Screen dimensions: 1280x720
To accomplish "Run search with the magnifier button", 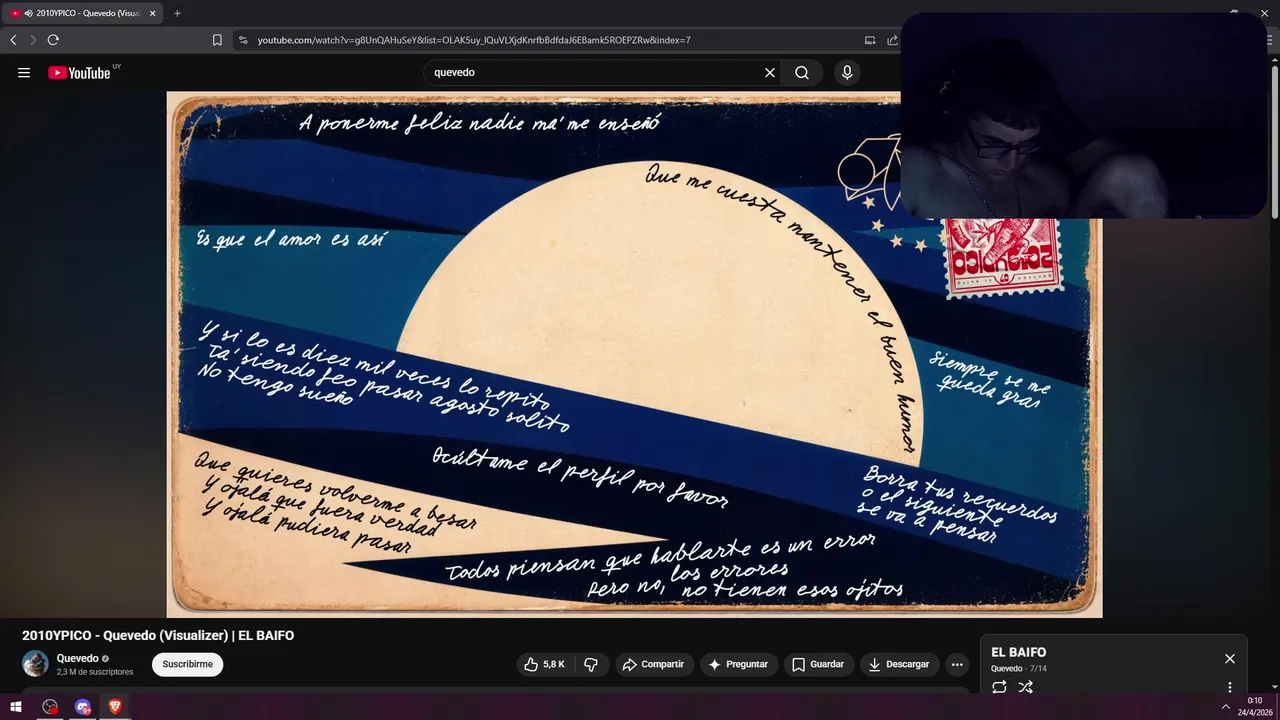I will (802, 72).
